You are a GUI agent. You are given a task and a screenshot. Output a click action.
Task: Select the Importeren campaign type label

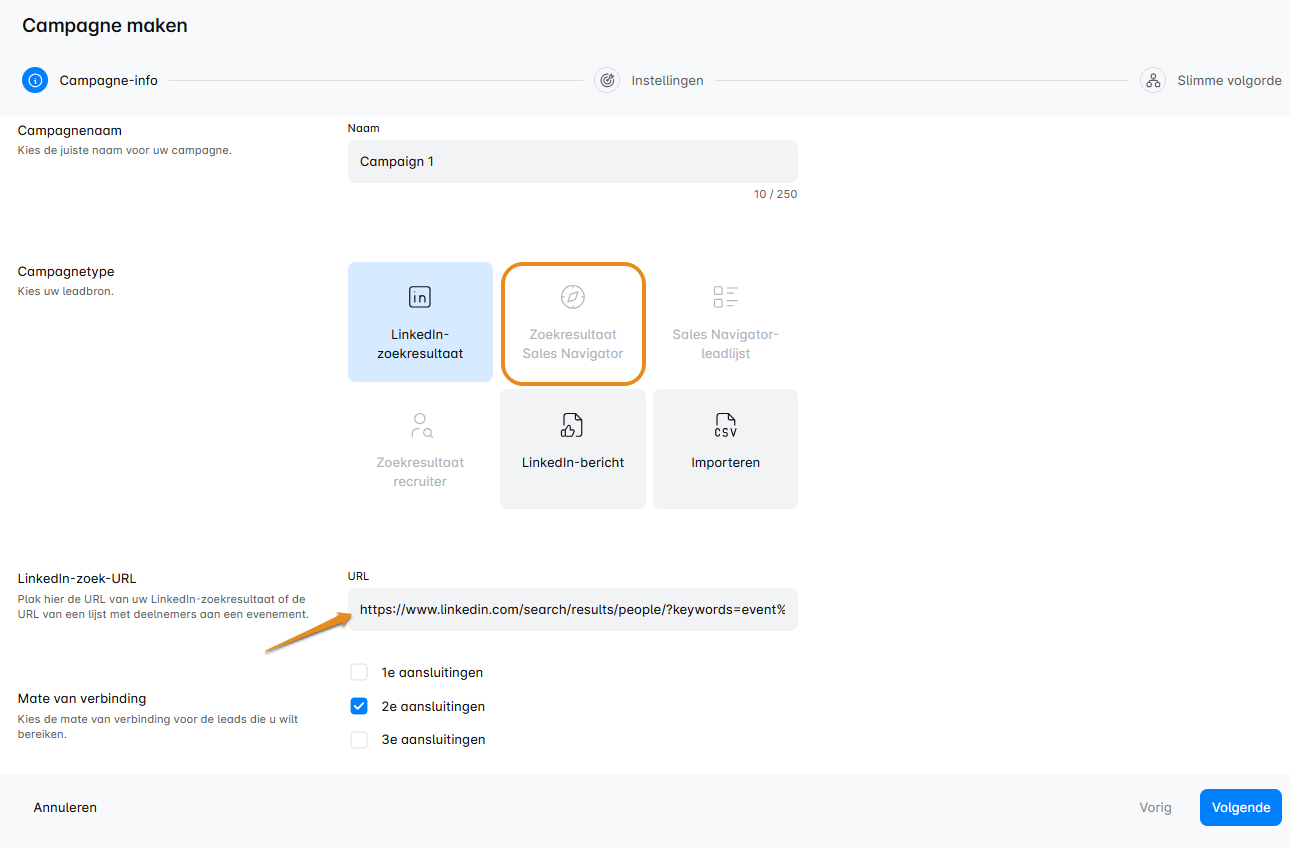pos(725,463)
